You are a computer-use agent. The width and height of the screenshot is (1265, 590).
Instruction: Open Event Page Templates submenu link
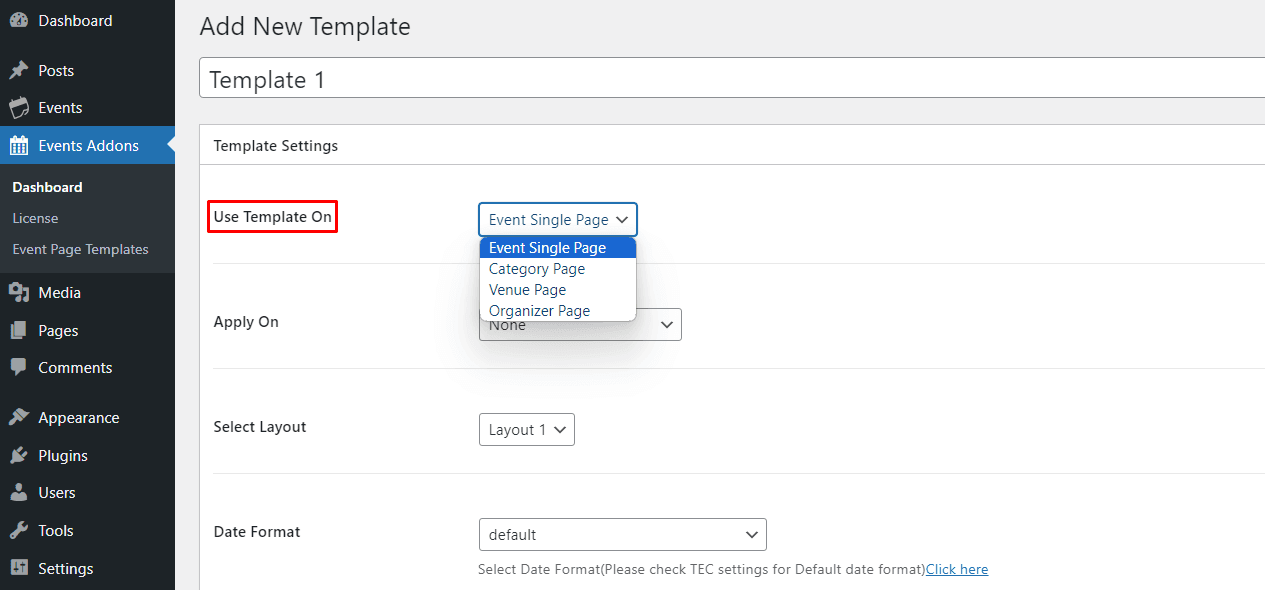80,249
